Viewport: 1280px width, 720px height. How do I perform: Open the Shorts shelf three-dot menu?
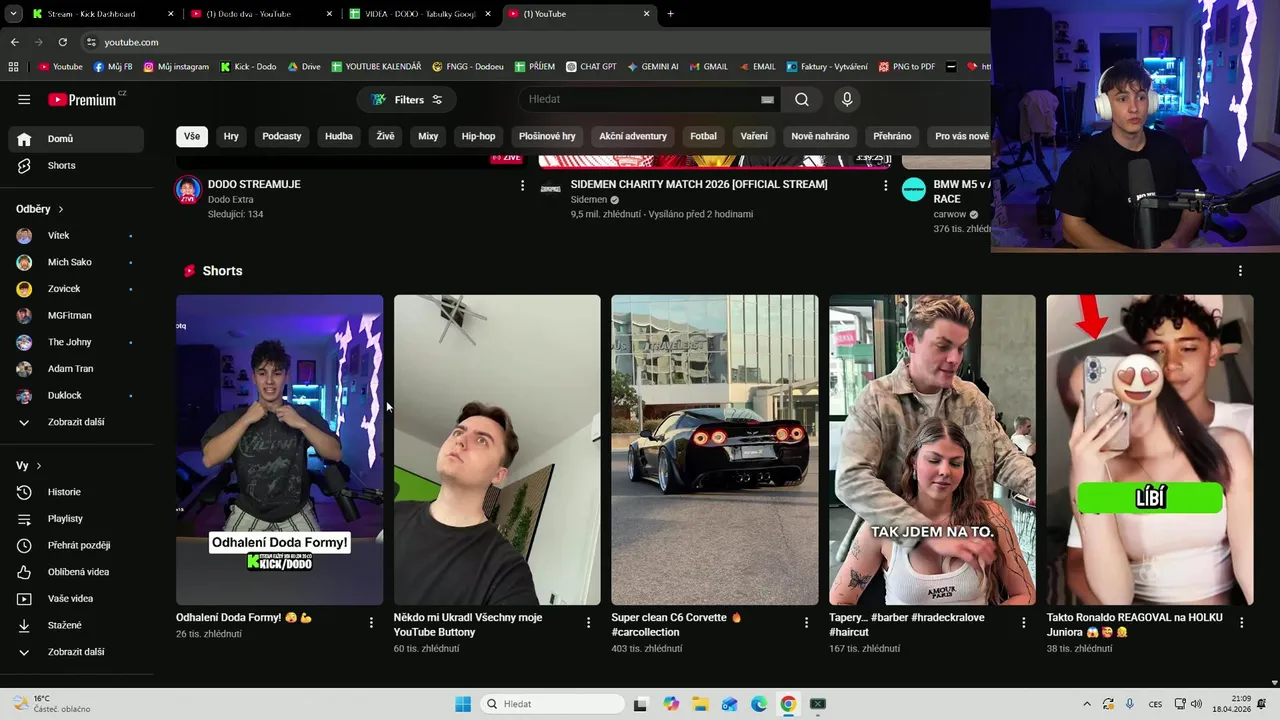1240,271
